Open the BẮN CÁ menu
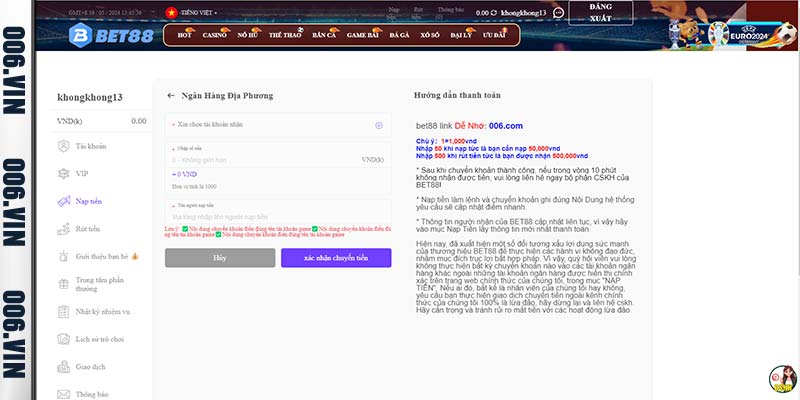Screen dimensions: 800x400 click(324, 35)
